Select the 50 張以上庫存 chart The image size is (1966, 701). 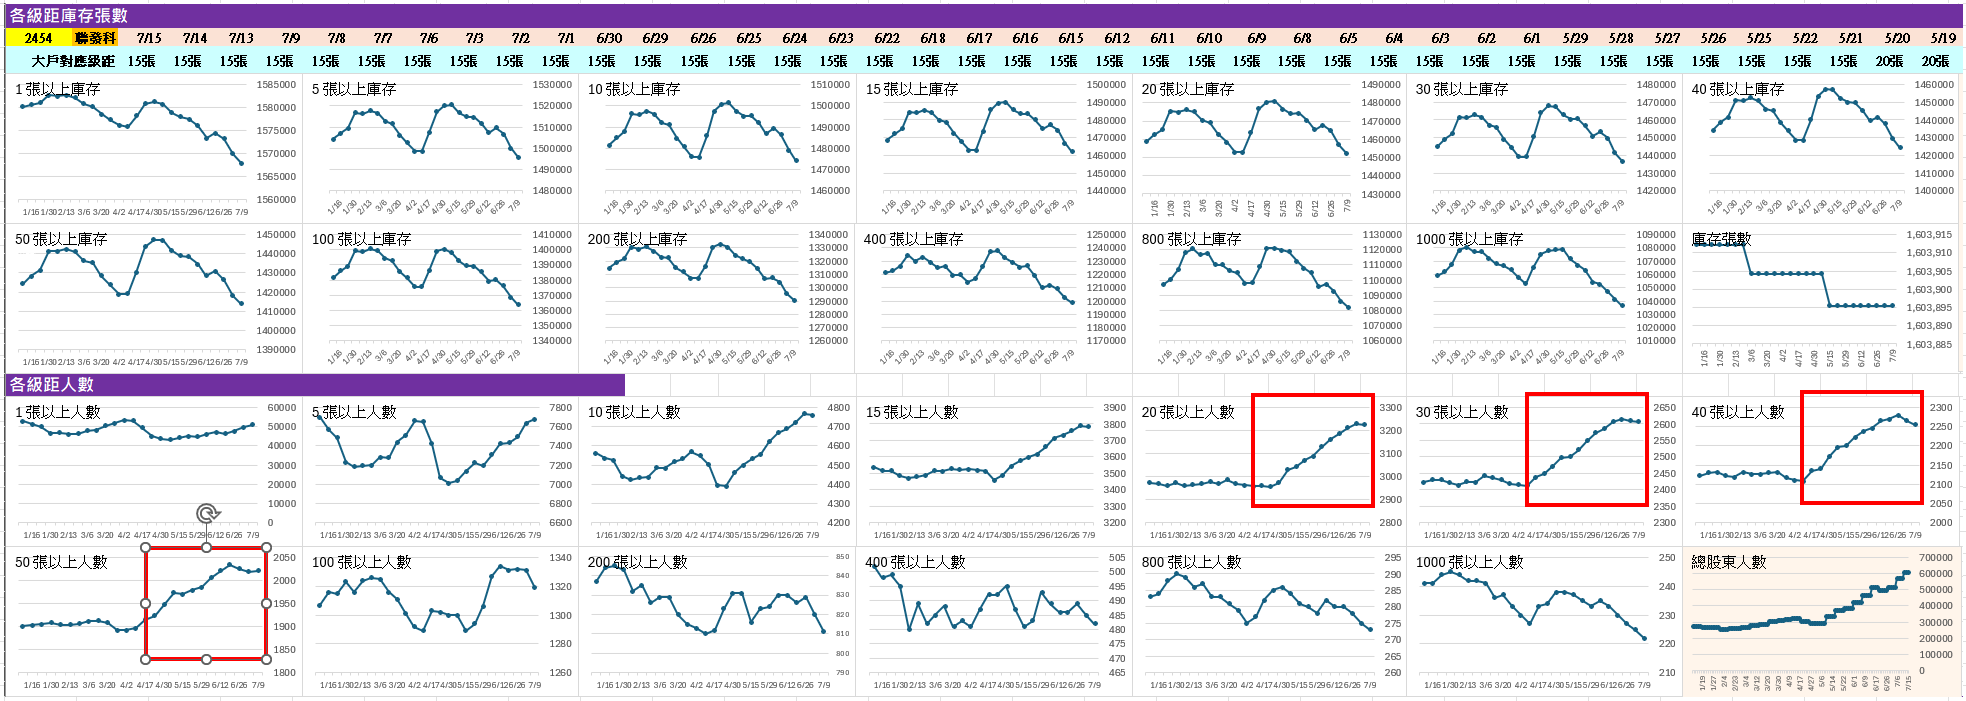coord(155,298)
